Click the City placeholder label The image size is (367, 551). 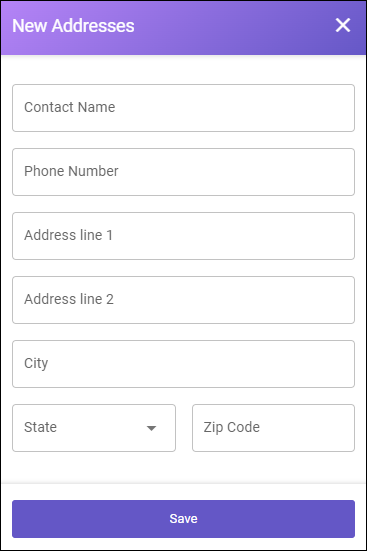point(36,364)
